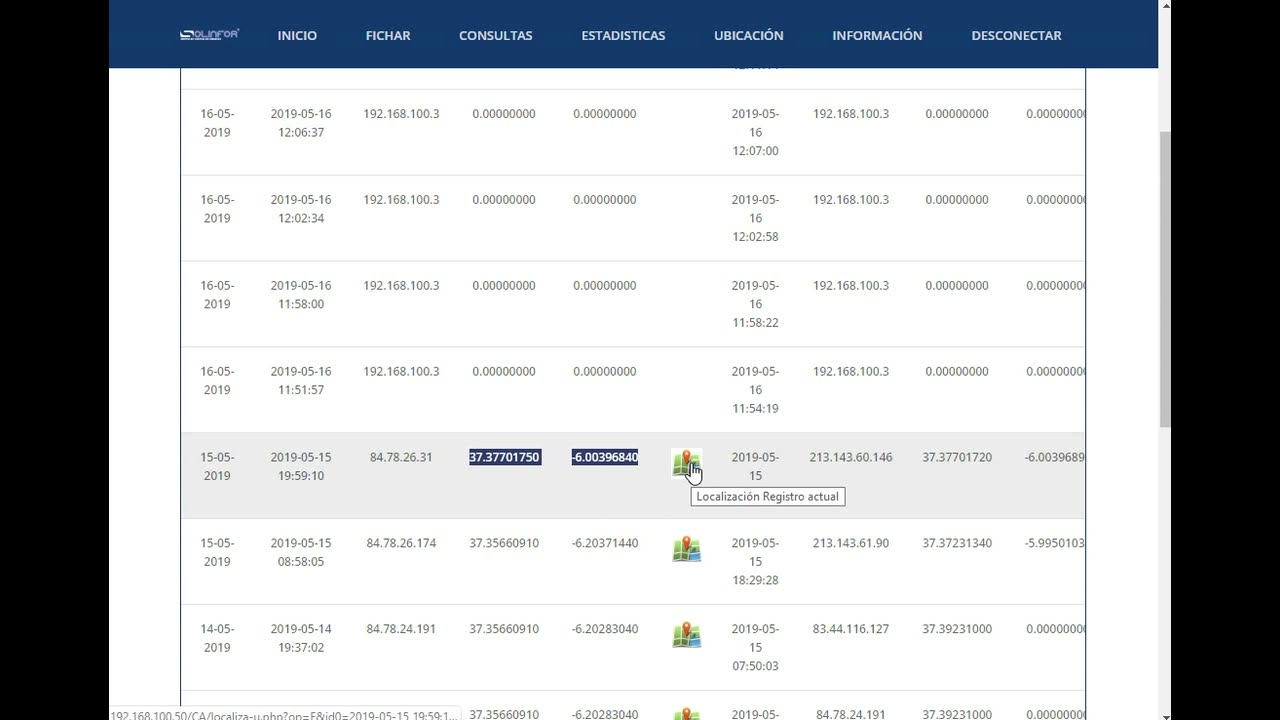Click the Solinfor logo

(209, 35)
